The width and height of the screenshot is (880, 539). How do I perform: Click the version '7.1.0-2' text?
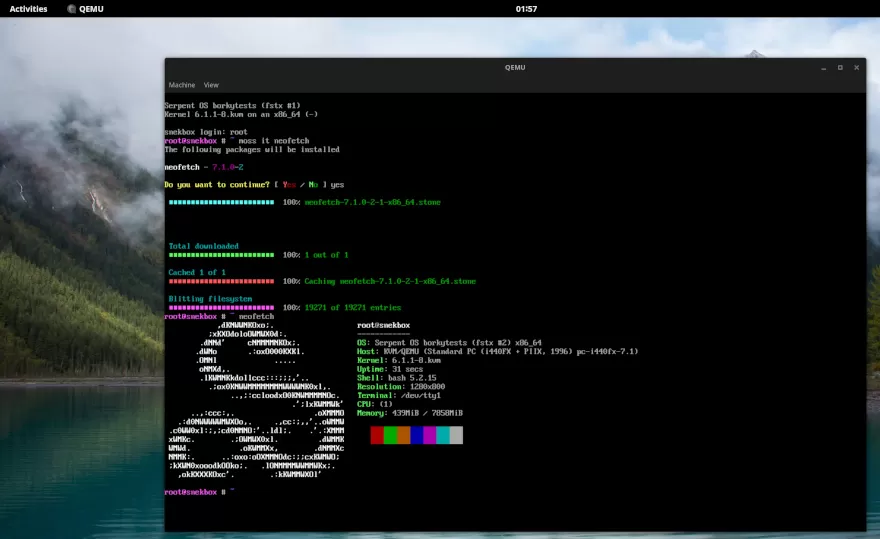[x=228, y=167]
